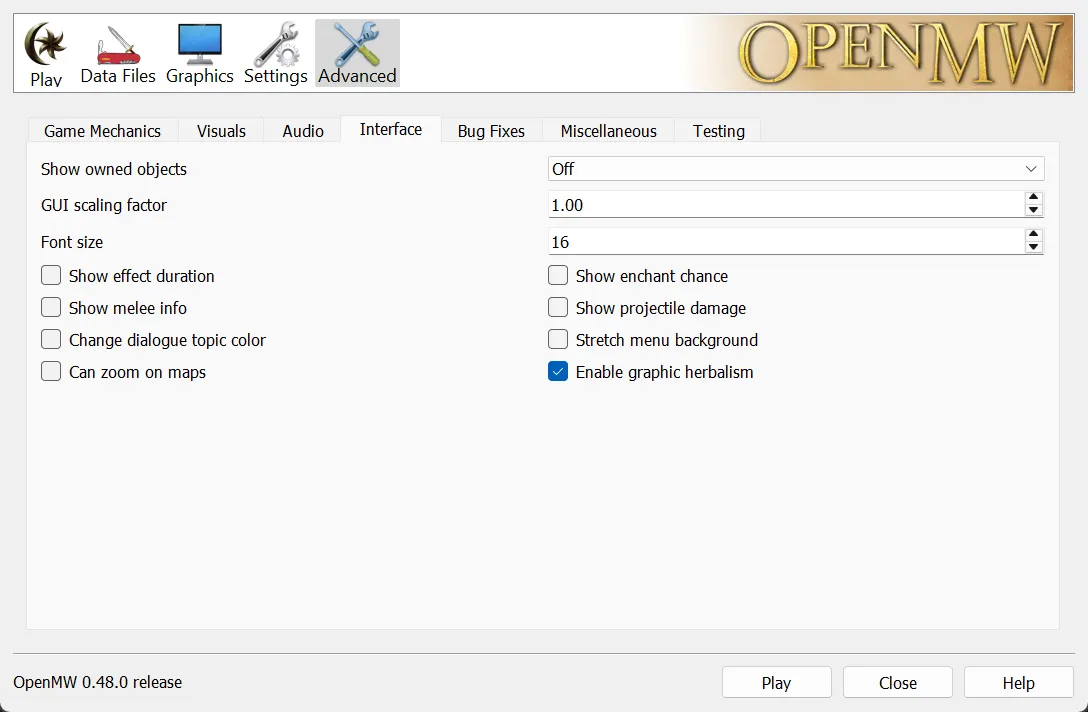Switch to the Audio tab

click(303, 131)
